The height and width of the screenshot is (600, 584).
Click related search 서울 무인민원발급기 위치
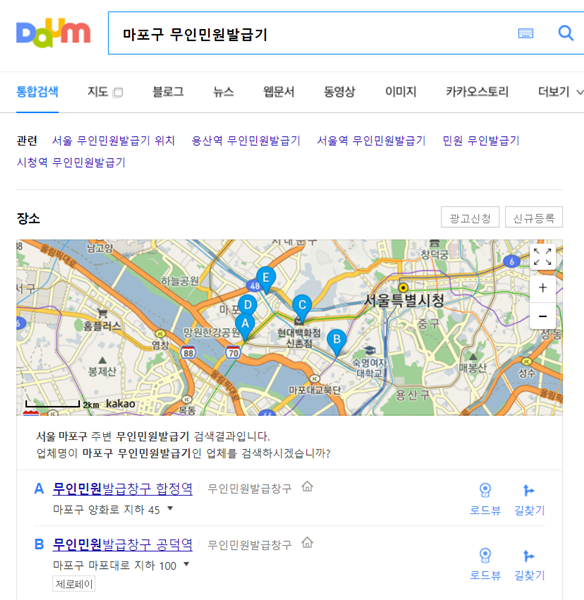(x=114, y=140)
